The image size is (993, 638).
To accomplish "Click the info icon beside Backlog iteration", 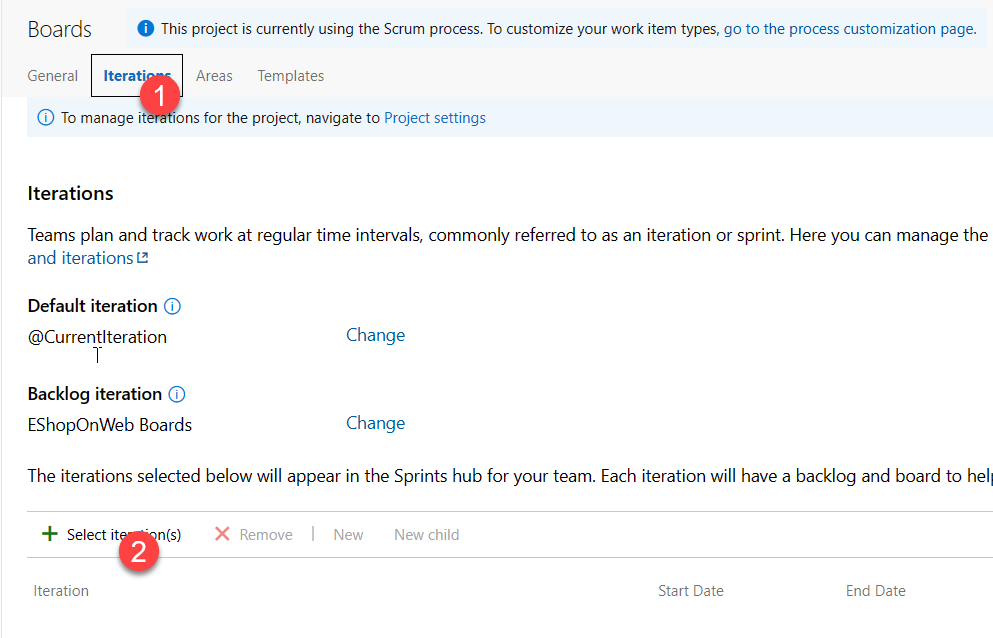I will pyautogui.click(x=177, y=394).
